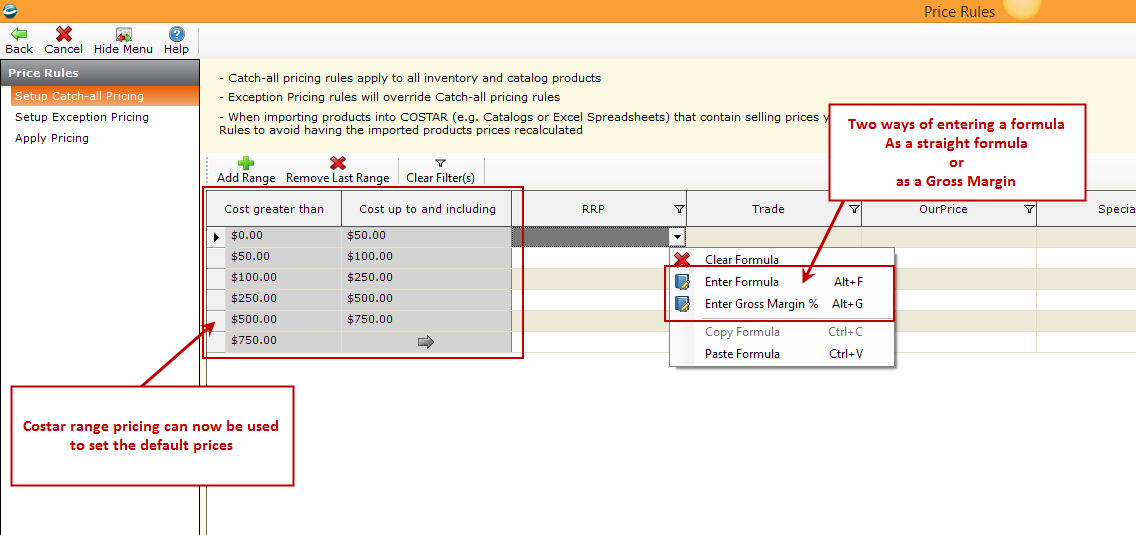Screen dimensions: 1136x535
Task: Click the Enter Formula notepad icon
Action: pyautogui.click(x=682, y=282)
